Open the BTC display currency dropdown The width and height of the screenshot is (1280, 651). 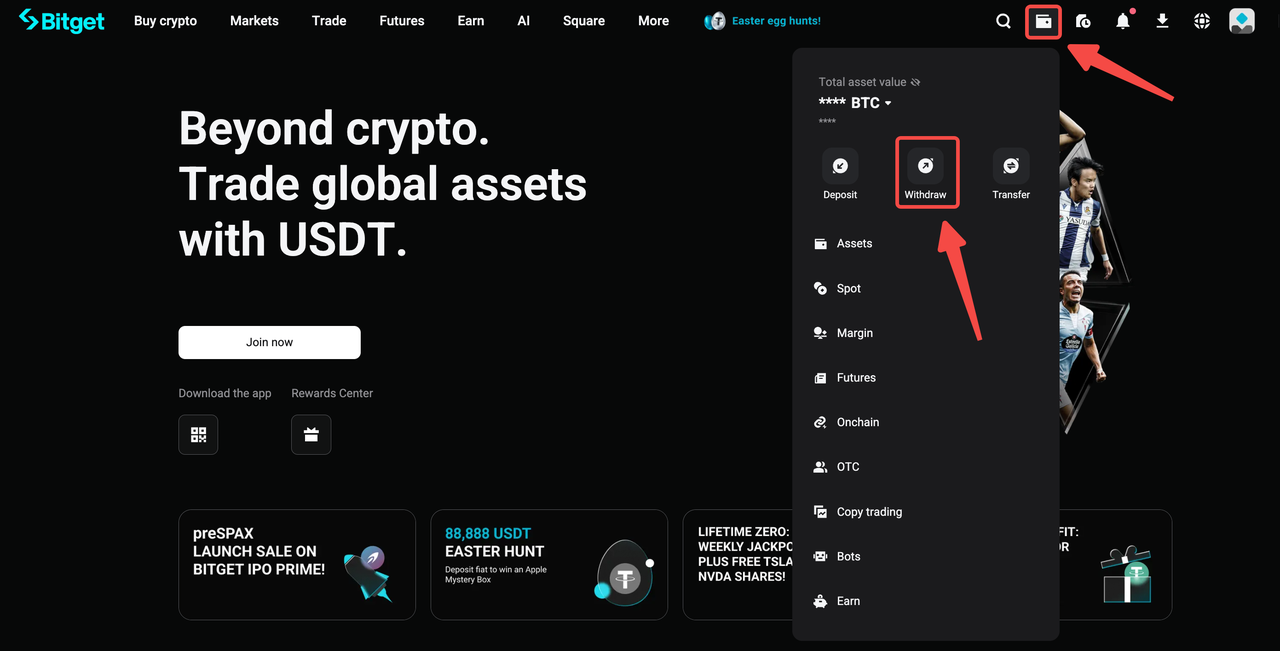[866, 102]
